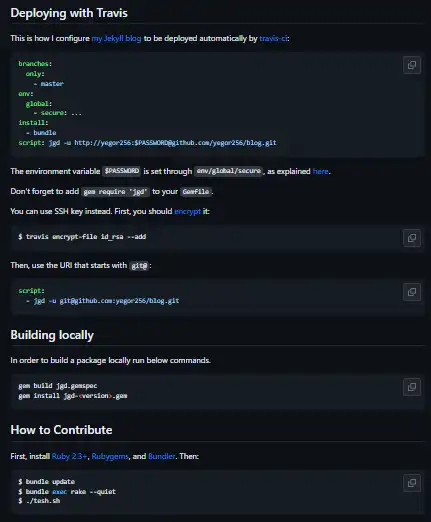Image resolution: width=431 pixels, height=522 pixels.
Task: Copy the Travis YAML configuration code block
Action: pyautogui.click(x=412, y=65)
